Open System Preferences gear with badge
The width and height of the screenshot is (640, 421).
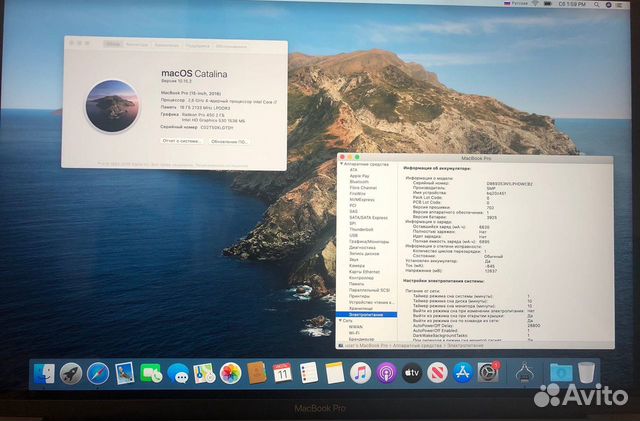tap(488, 372)
